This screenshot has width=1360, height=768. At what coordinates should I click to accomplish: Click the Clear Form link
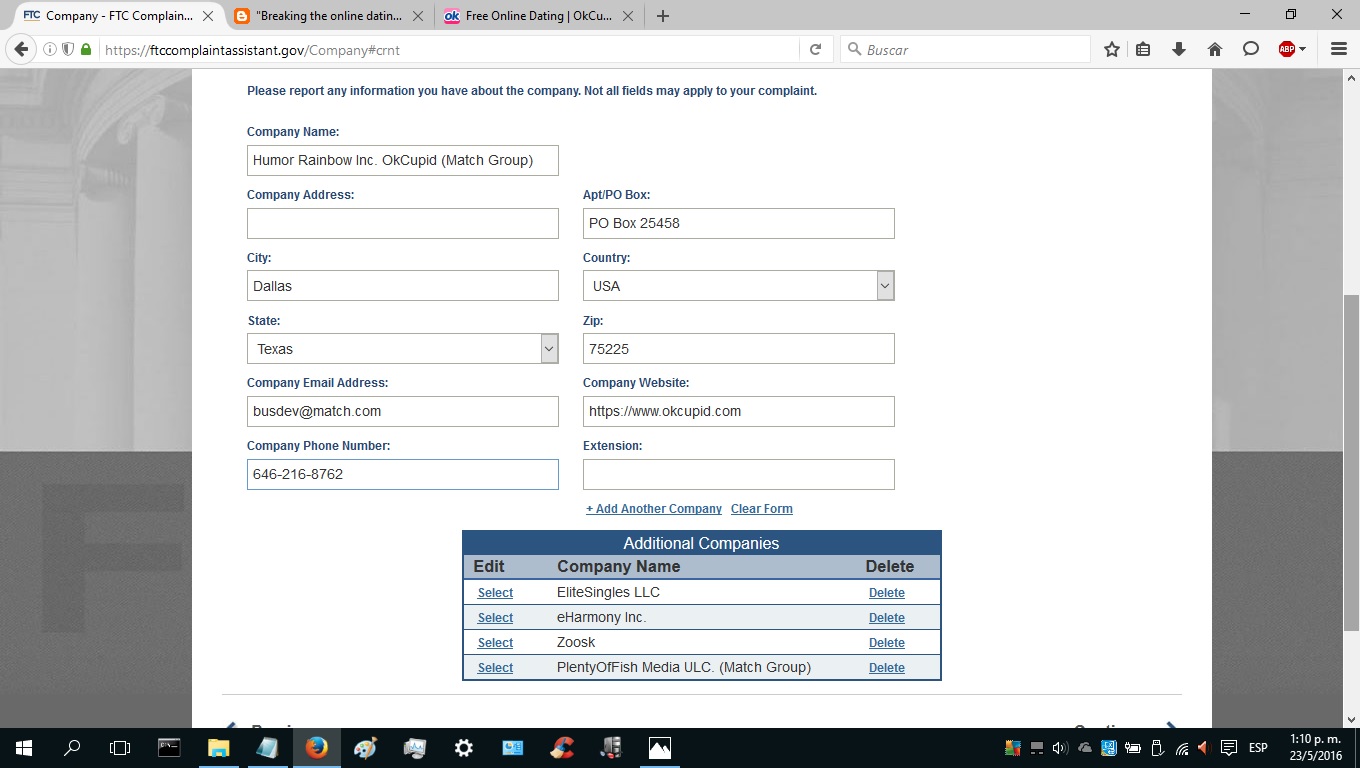tap(762, 509)
